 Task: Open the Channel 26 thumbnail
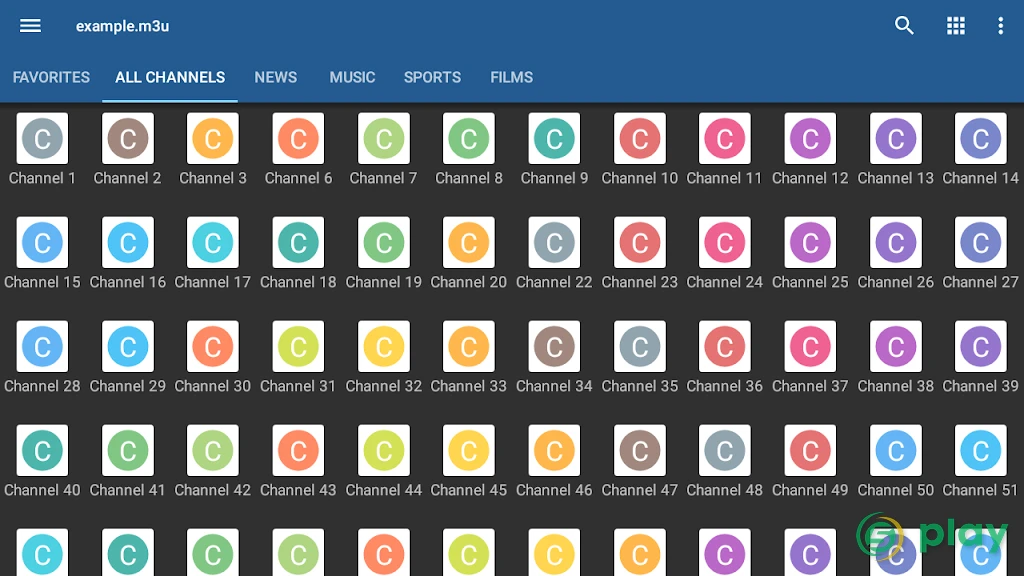click(896, 242)
